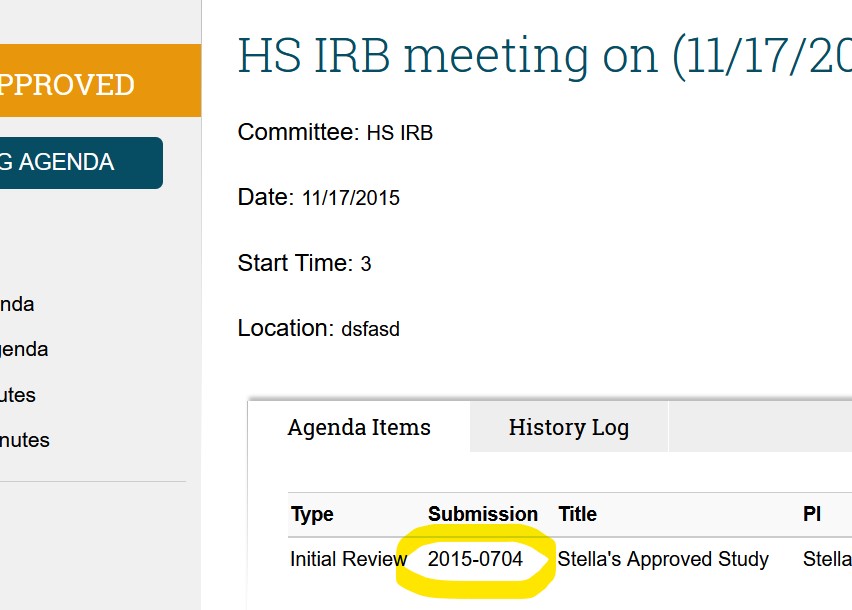Sort by the Type column header

(x=312, y=514)
